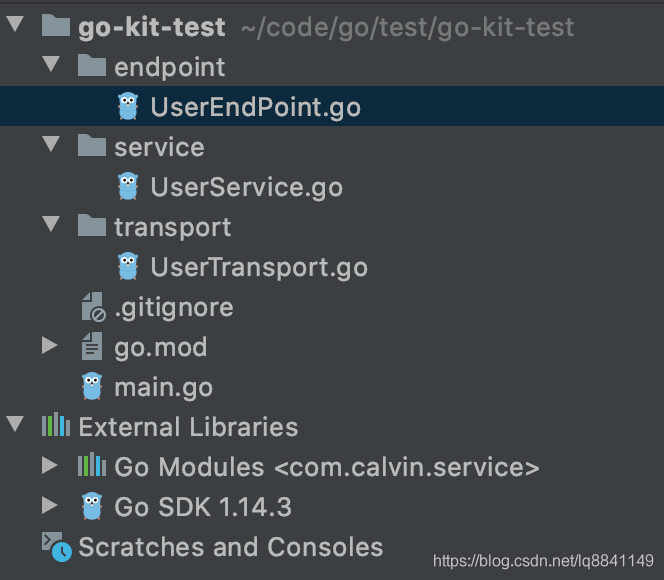Click the Go Modules library icon
This screenshot has height=580, width=664.
[x=92, y=467]
